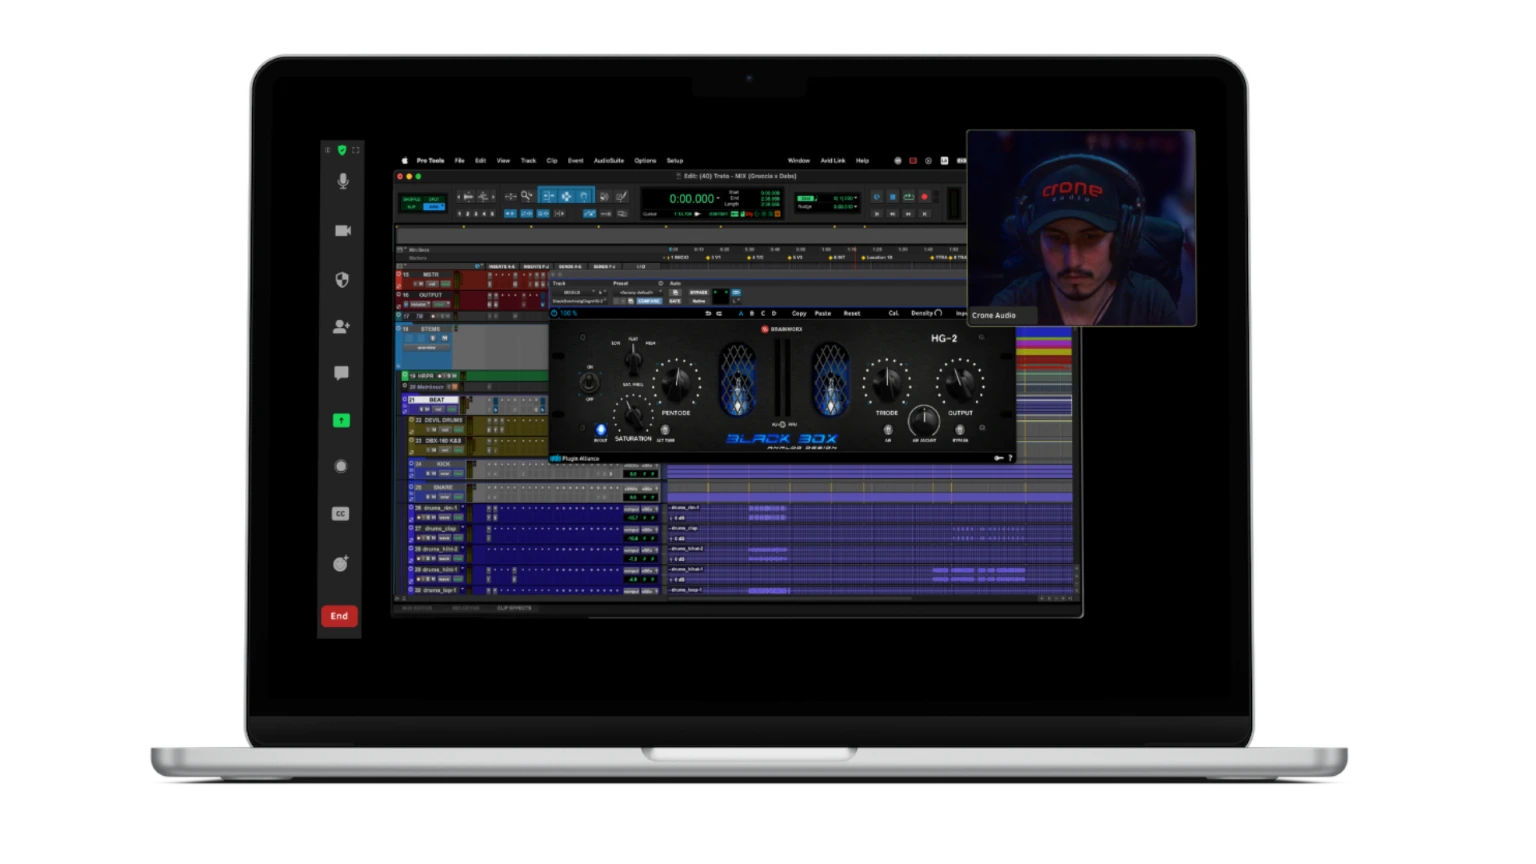
Task: Open the Track menu
Action: 528,160
